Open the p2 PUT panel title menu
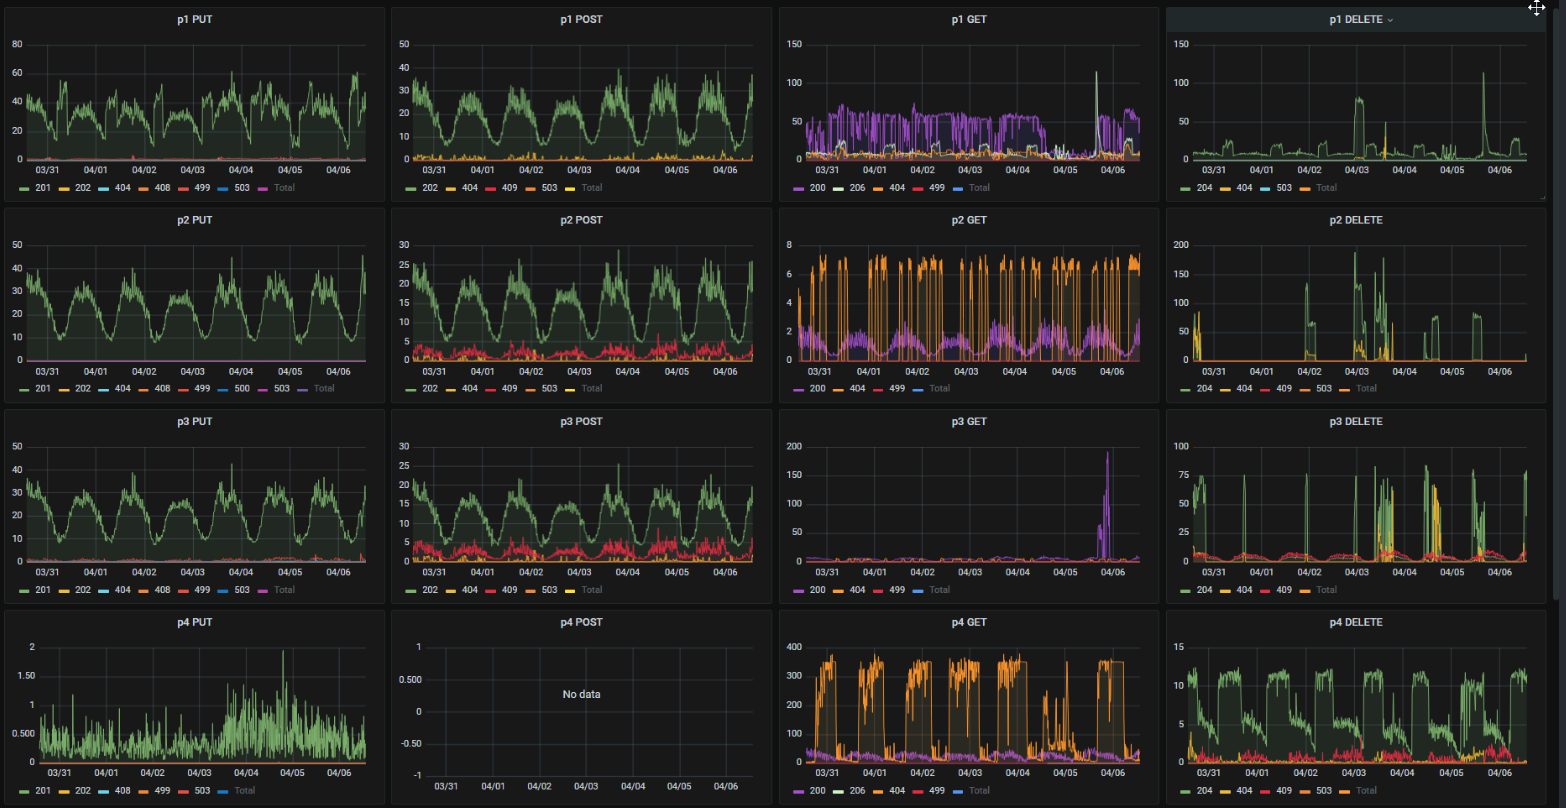The height and width of the screenshot is (808, 1566). click(194, 220)
